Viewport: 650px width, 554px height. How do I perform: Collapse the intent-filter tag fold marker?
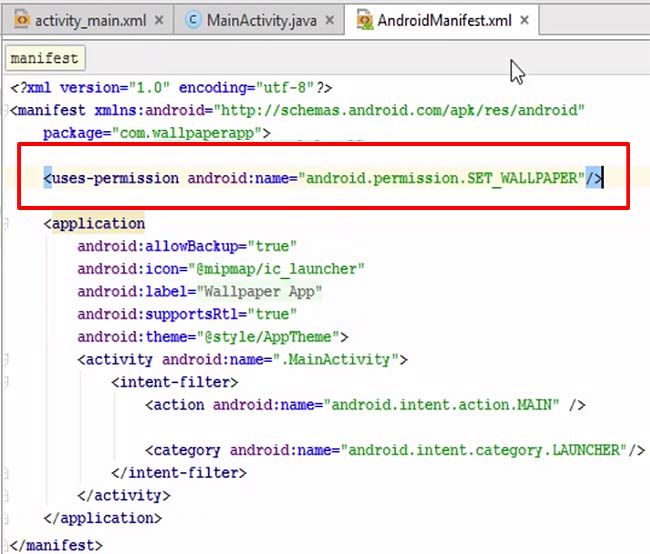(6, 382)
